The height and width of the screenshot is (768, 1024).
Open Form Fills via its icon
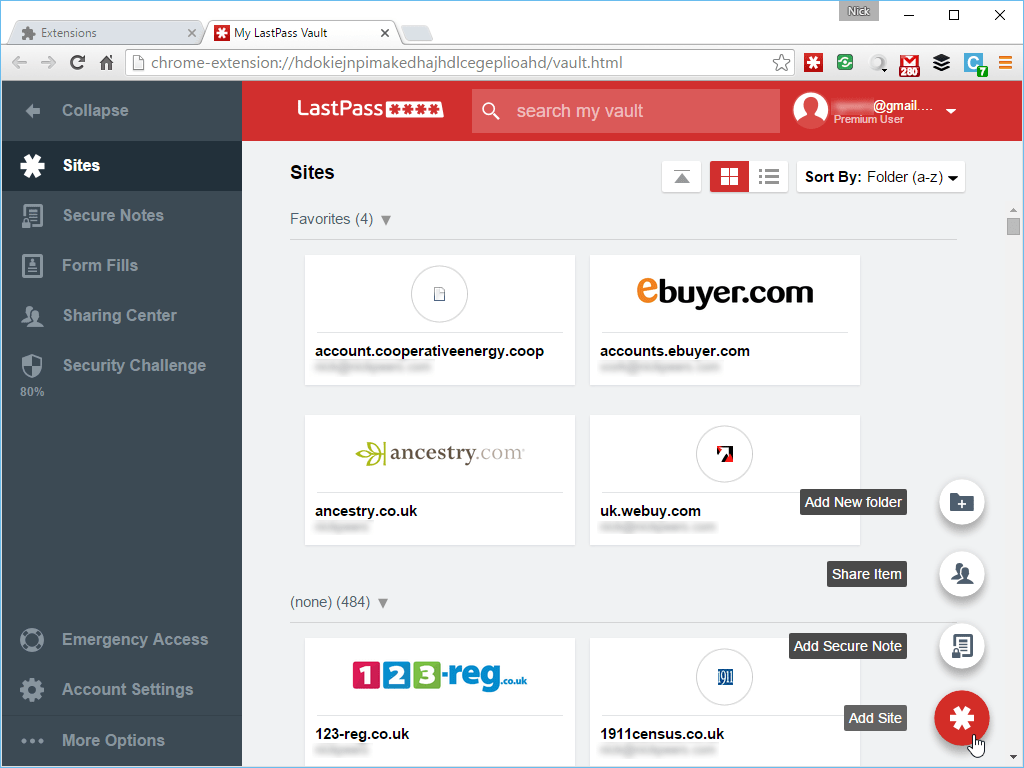34,265
